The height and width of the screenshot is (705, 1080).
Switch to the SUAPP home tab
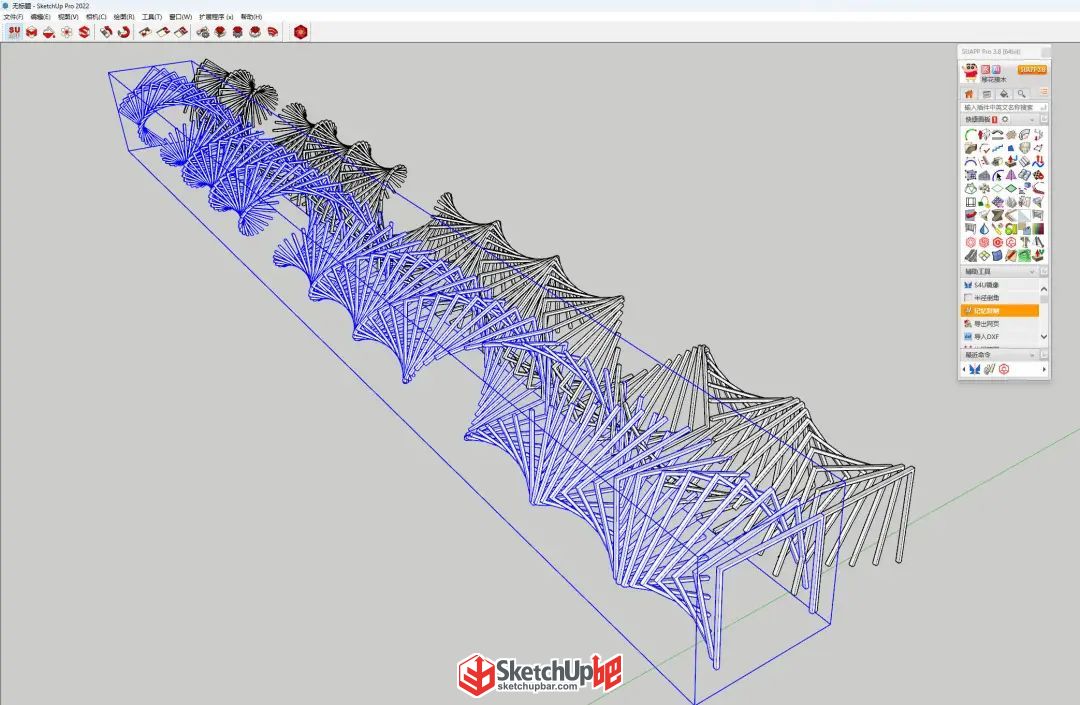(x=969, y=94)
